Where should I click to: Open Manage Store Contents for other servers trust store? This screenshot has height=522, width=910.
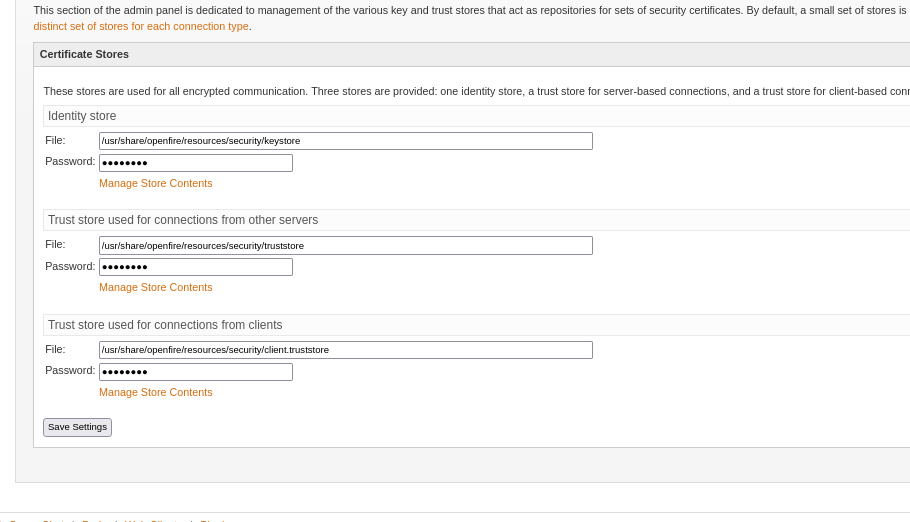[156, 287]
